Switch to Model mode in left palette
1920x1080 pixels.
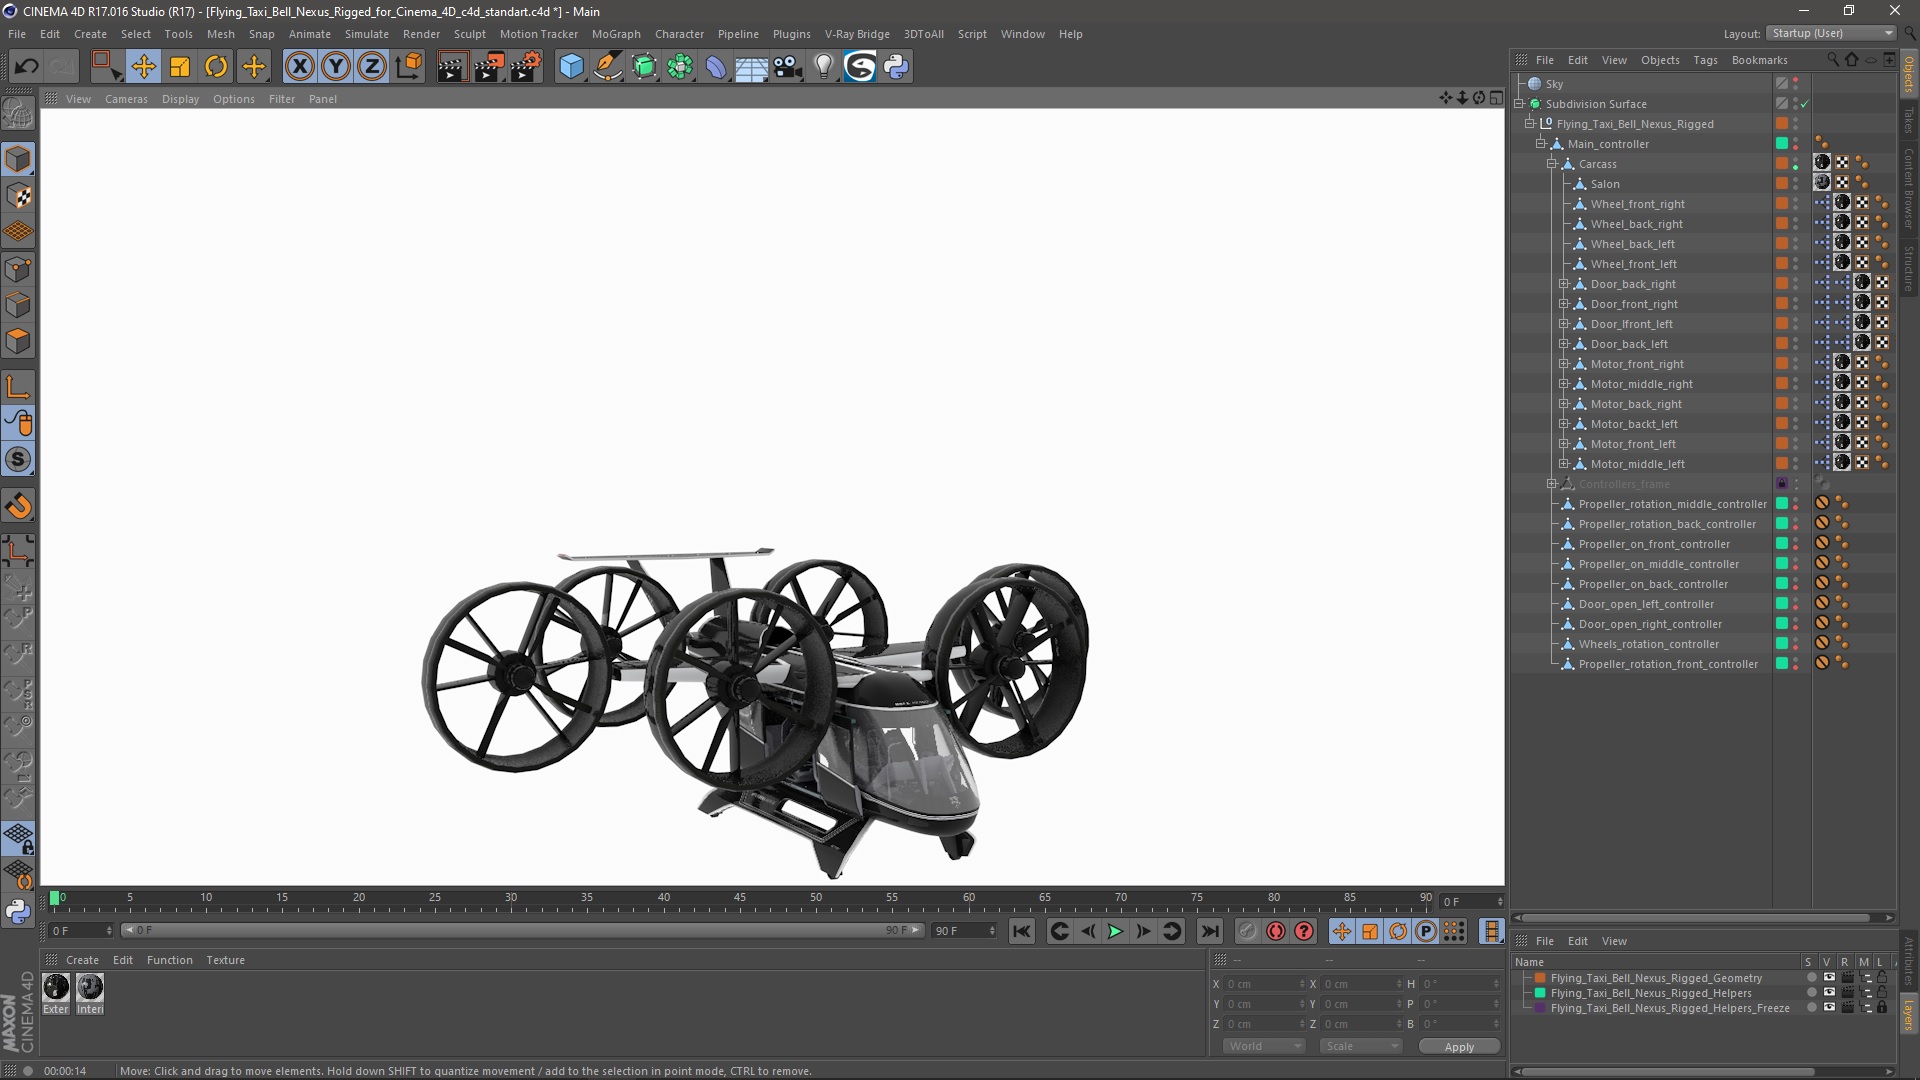(x=18, y=159)
